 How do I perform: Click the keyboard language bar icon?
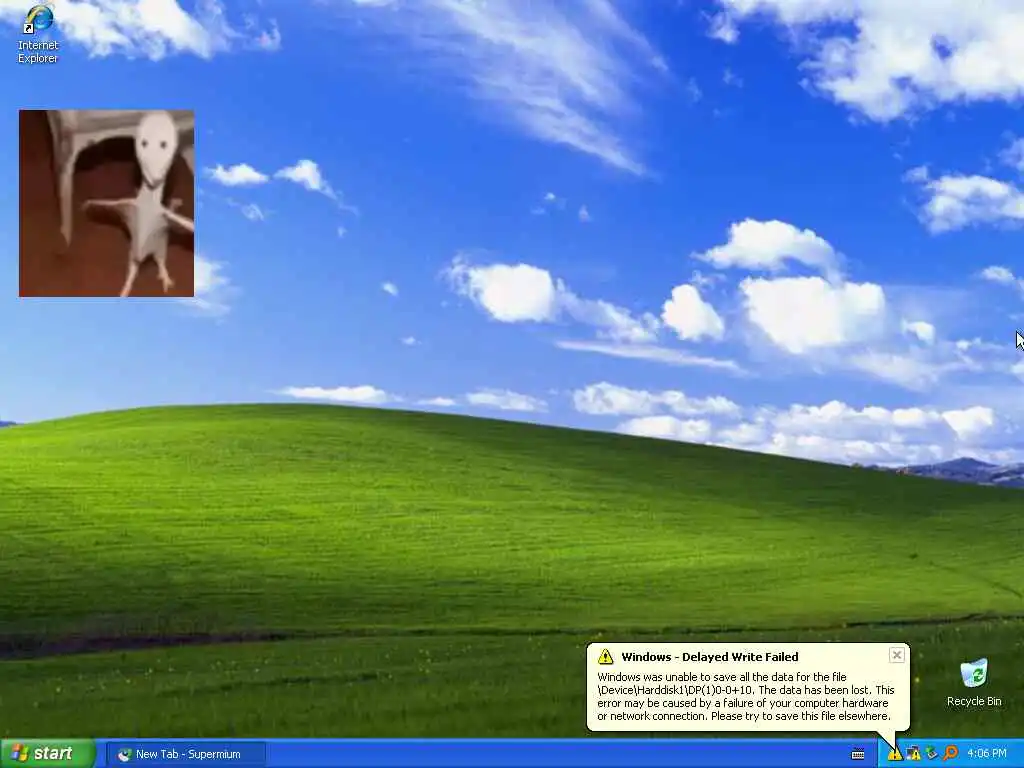(858, 754)
